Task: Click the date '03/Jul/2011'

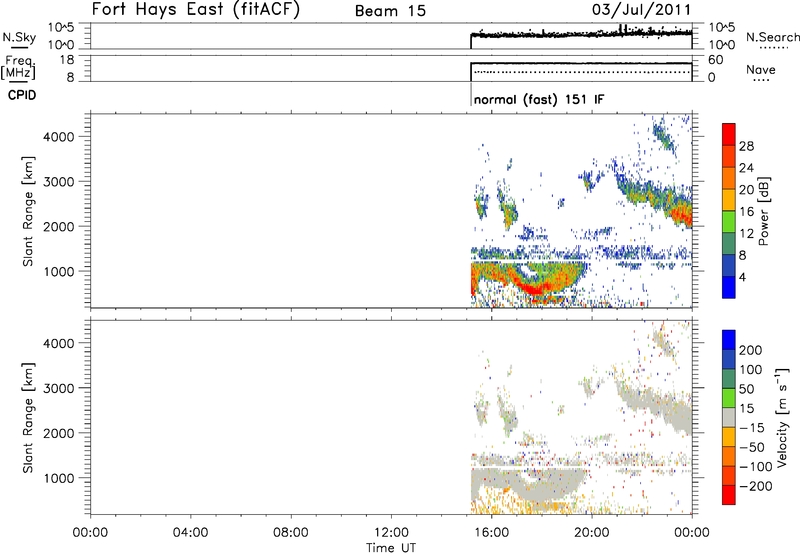Action: click(642, 9)
